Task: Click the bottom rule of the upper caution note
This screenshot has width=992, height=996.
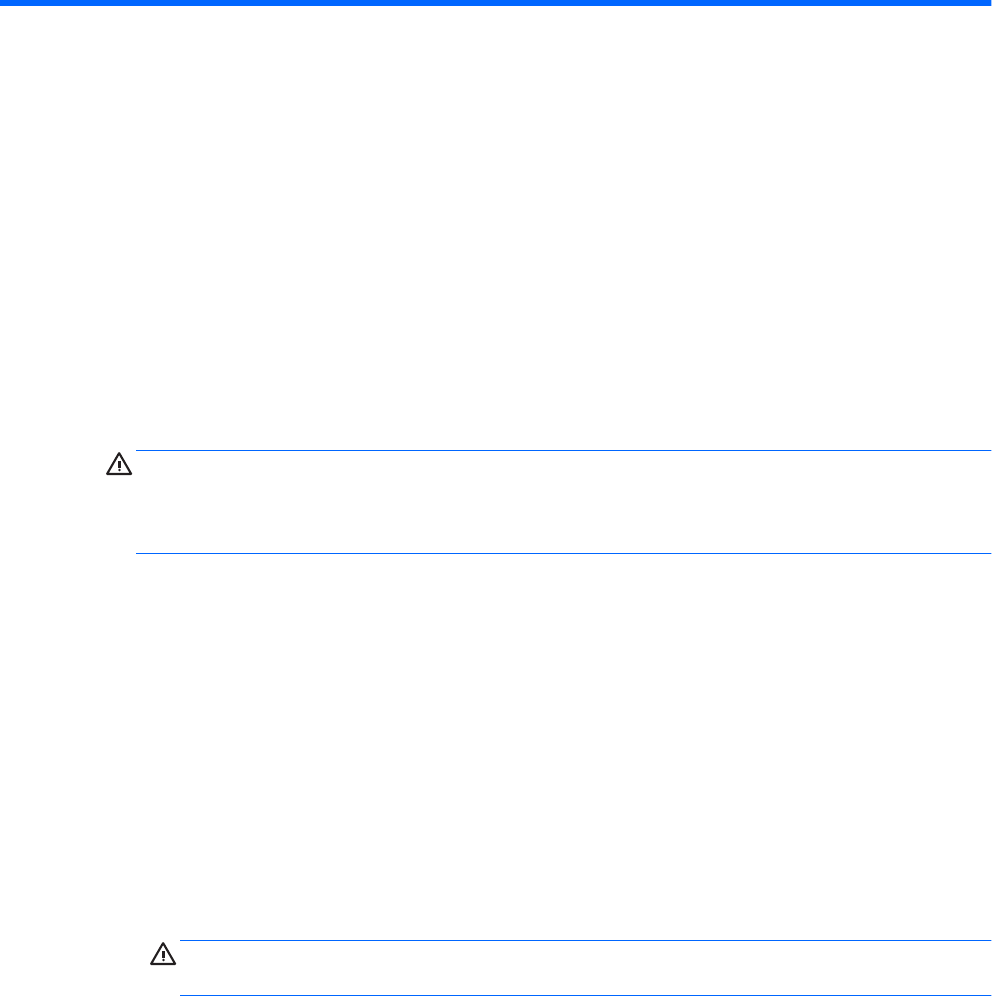Action: point(562,553)
